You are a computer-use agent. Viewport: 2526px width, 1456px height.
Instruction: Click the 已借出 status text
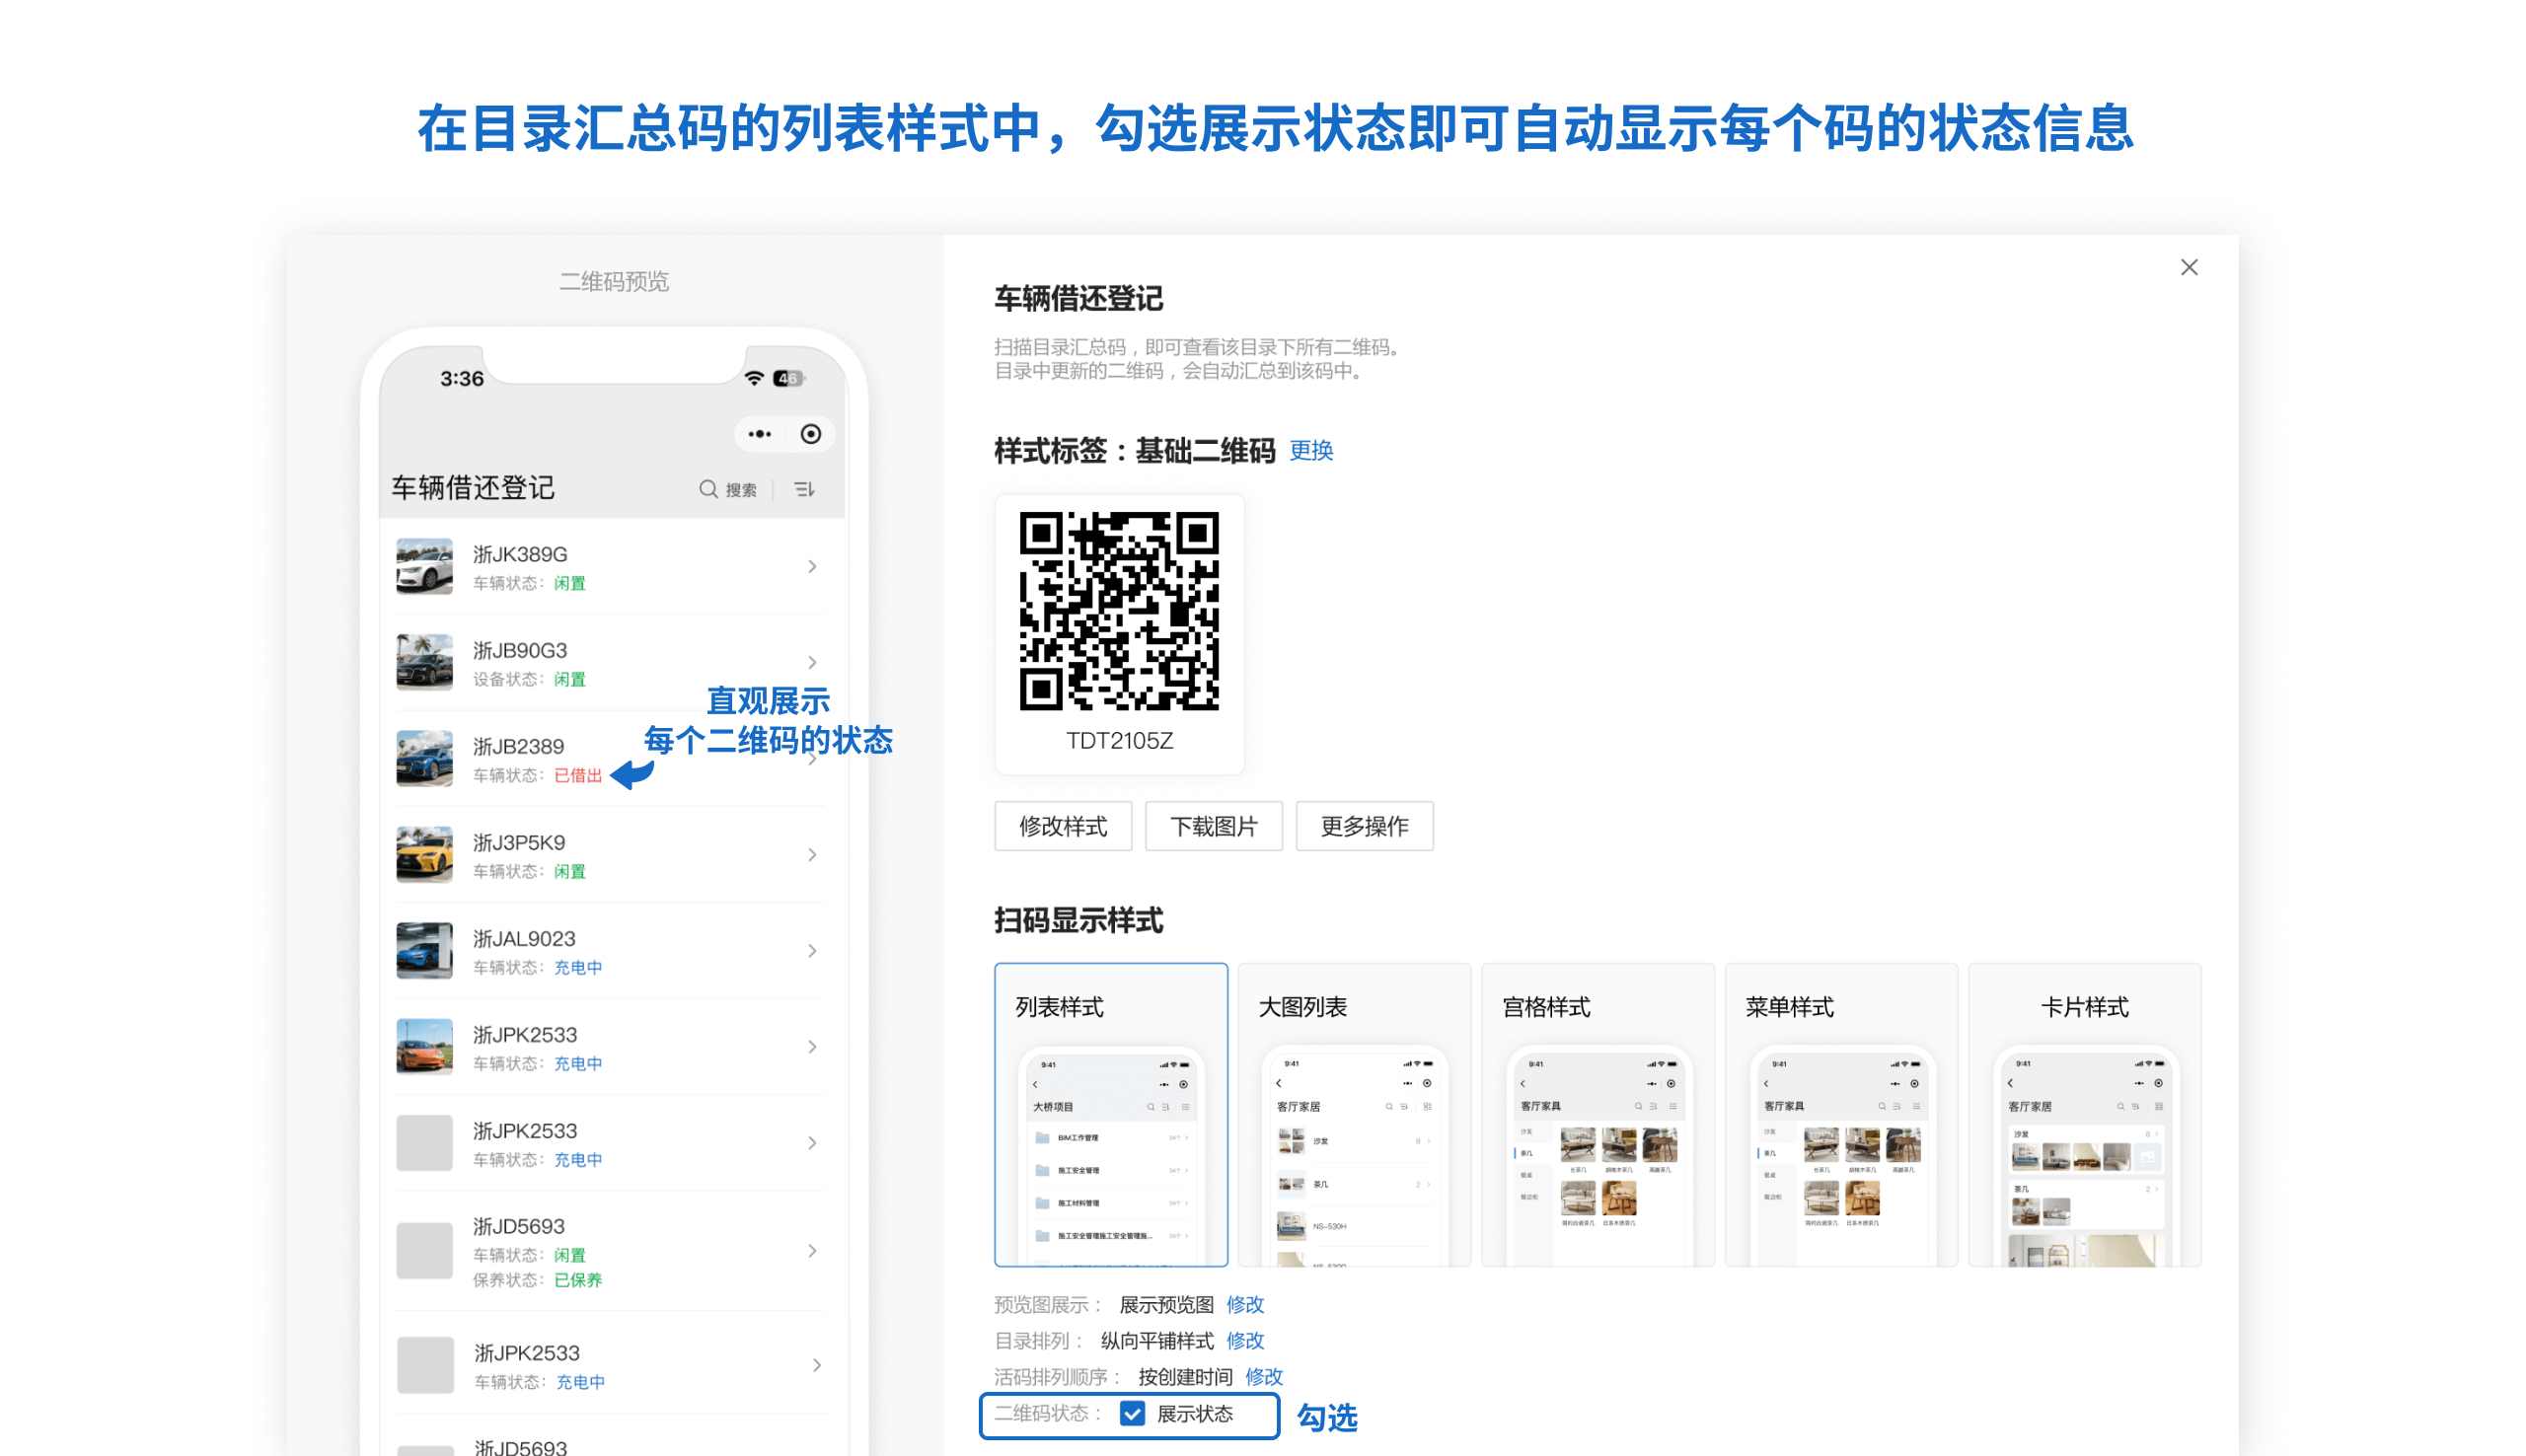[578, 775]
